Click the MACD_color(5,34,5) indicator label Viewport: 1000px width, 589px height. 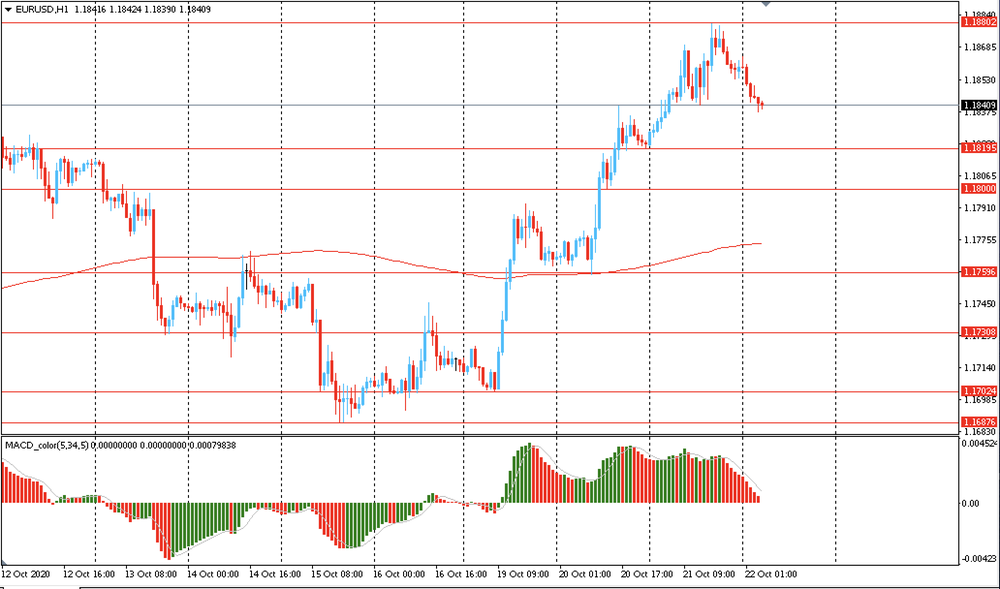46,444
